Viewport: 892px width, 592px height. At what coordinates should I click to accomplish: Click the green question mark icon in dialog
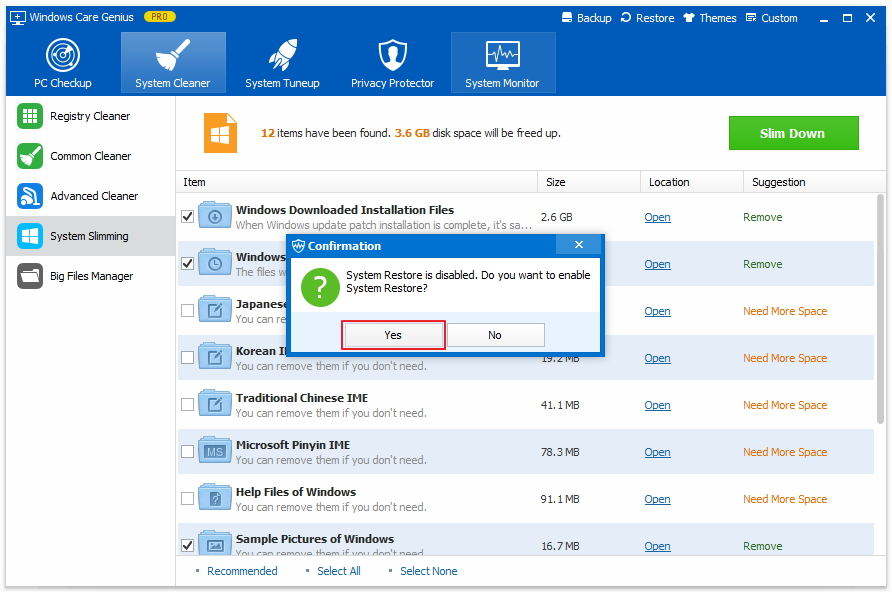click(320, 287)
